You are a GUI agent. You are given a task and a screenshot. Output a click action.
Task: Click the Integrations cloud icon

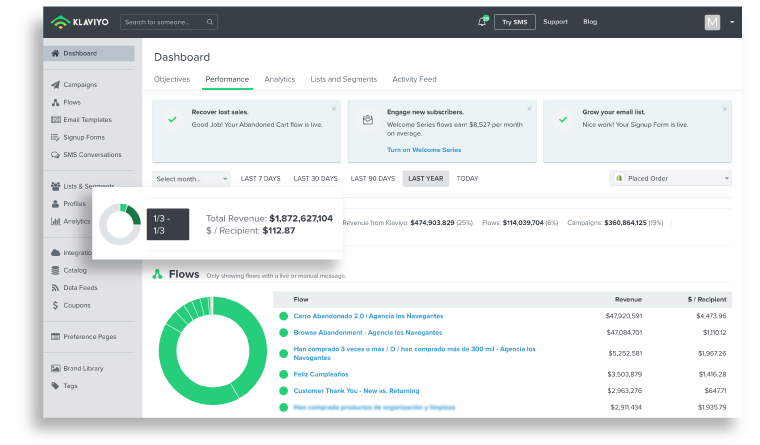(55, 253)
